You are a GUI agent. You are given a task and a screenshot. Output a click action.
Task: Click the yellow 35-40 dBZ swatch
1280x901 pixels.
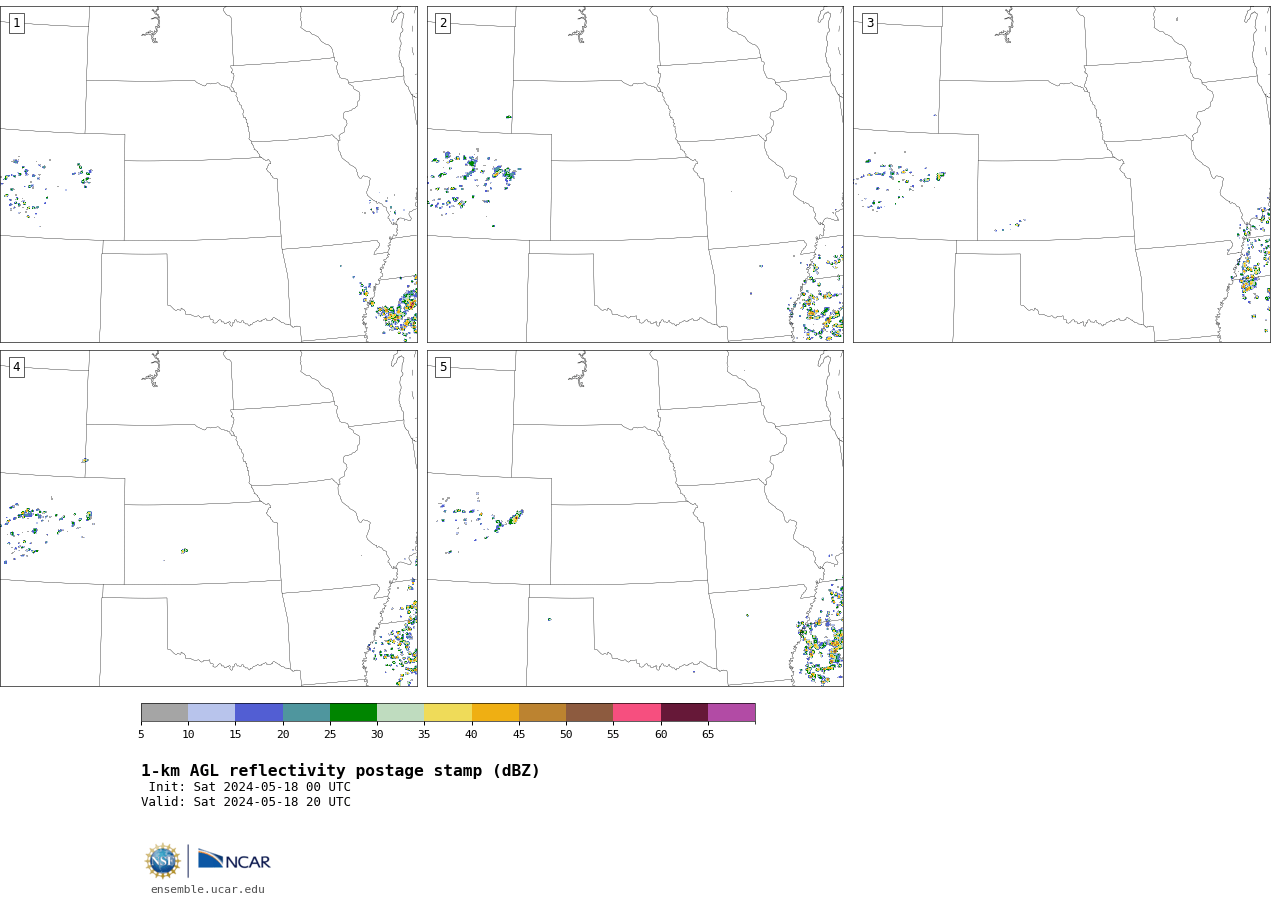pos(448,712)
